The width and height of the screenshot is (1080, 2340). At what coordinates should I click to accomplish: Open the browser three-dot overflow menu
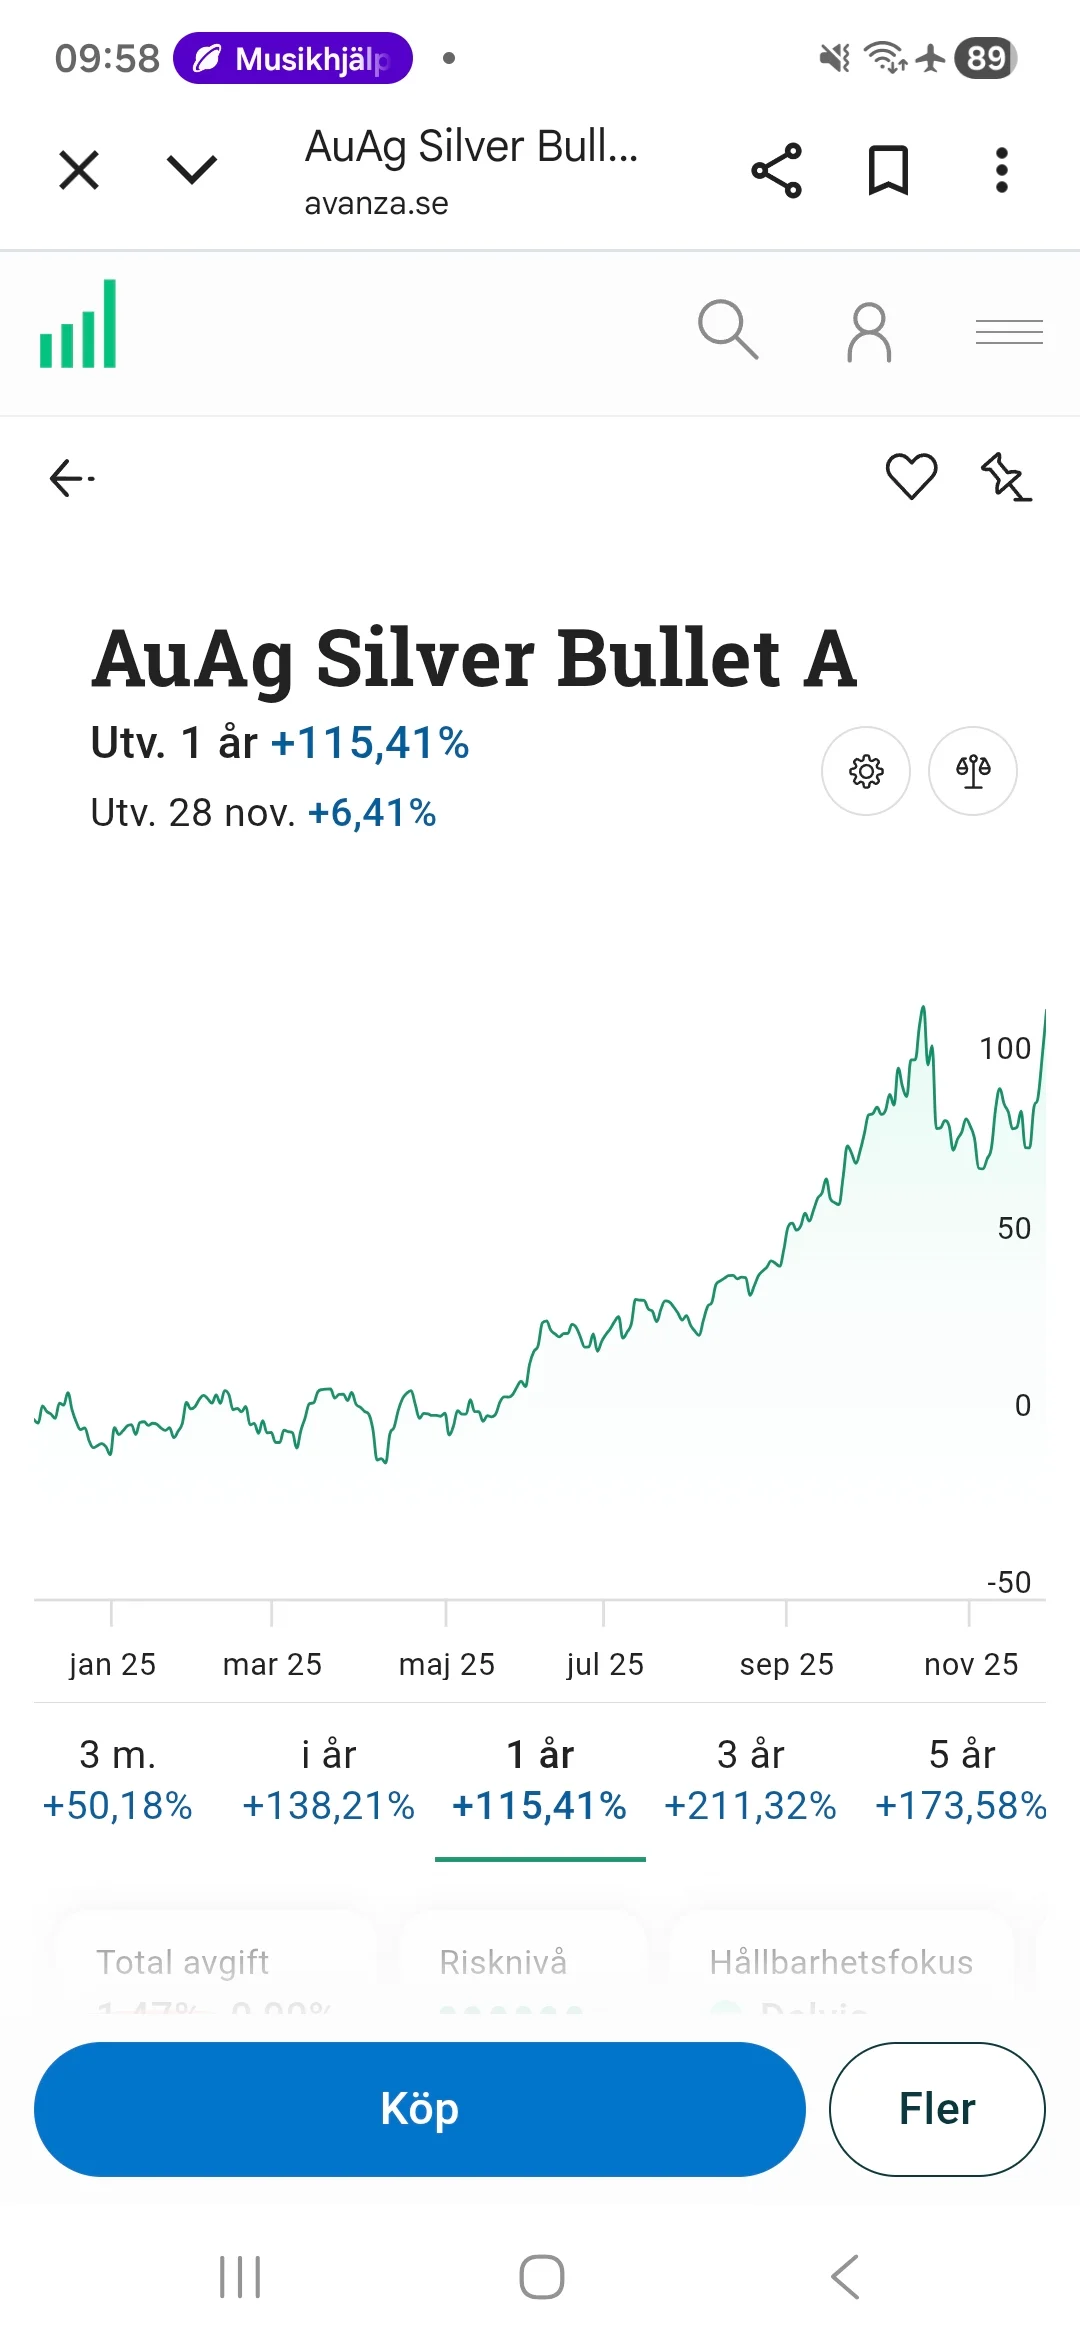(1001, 170)
